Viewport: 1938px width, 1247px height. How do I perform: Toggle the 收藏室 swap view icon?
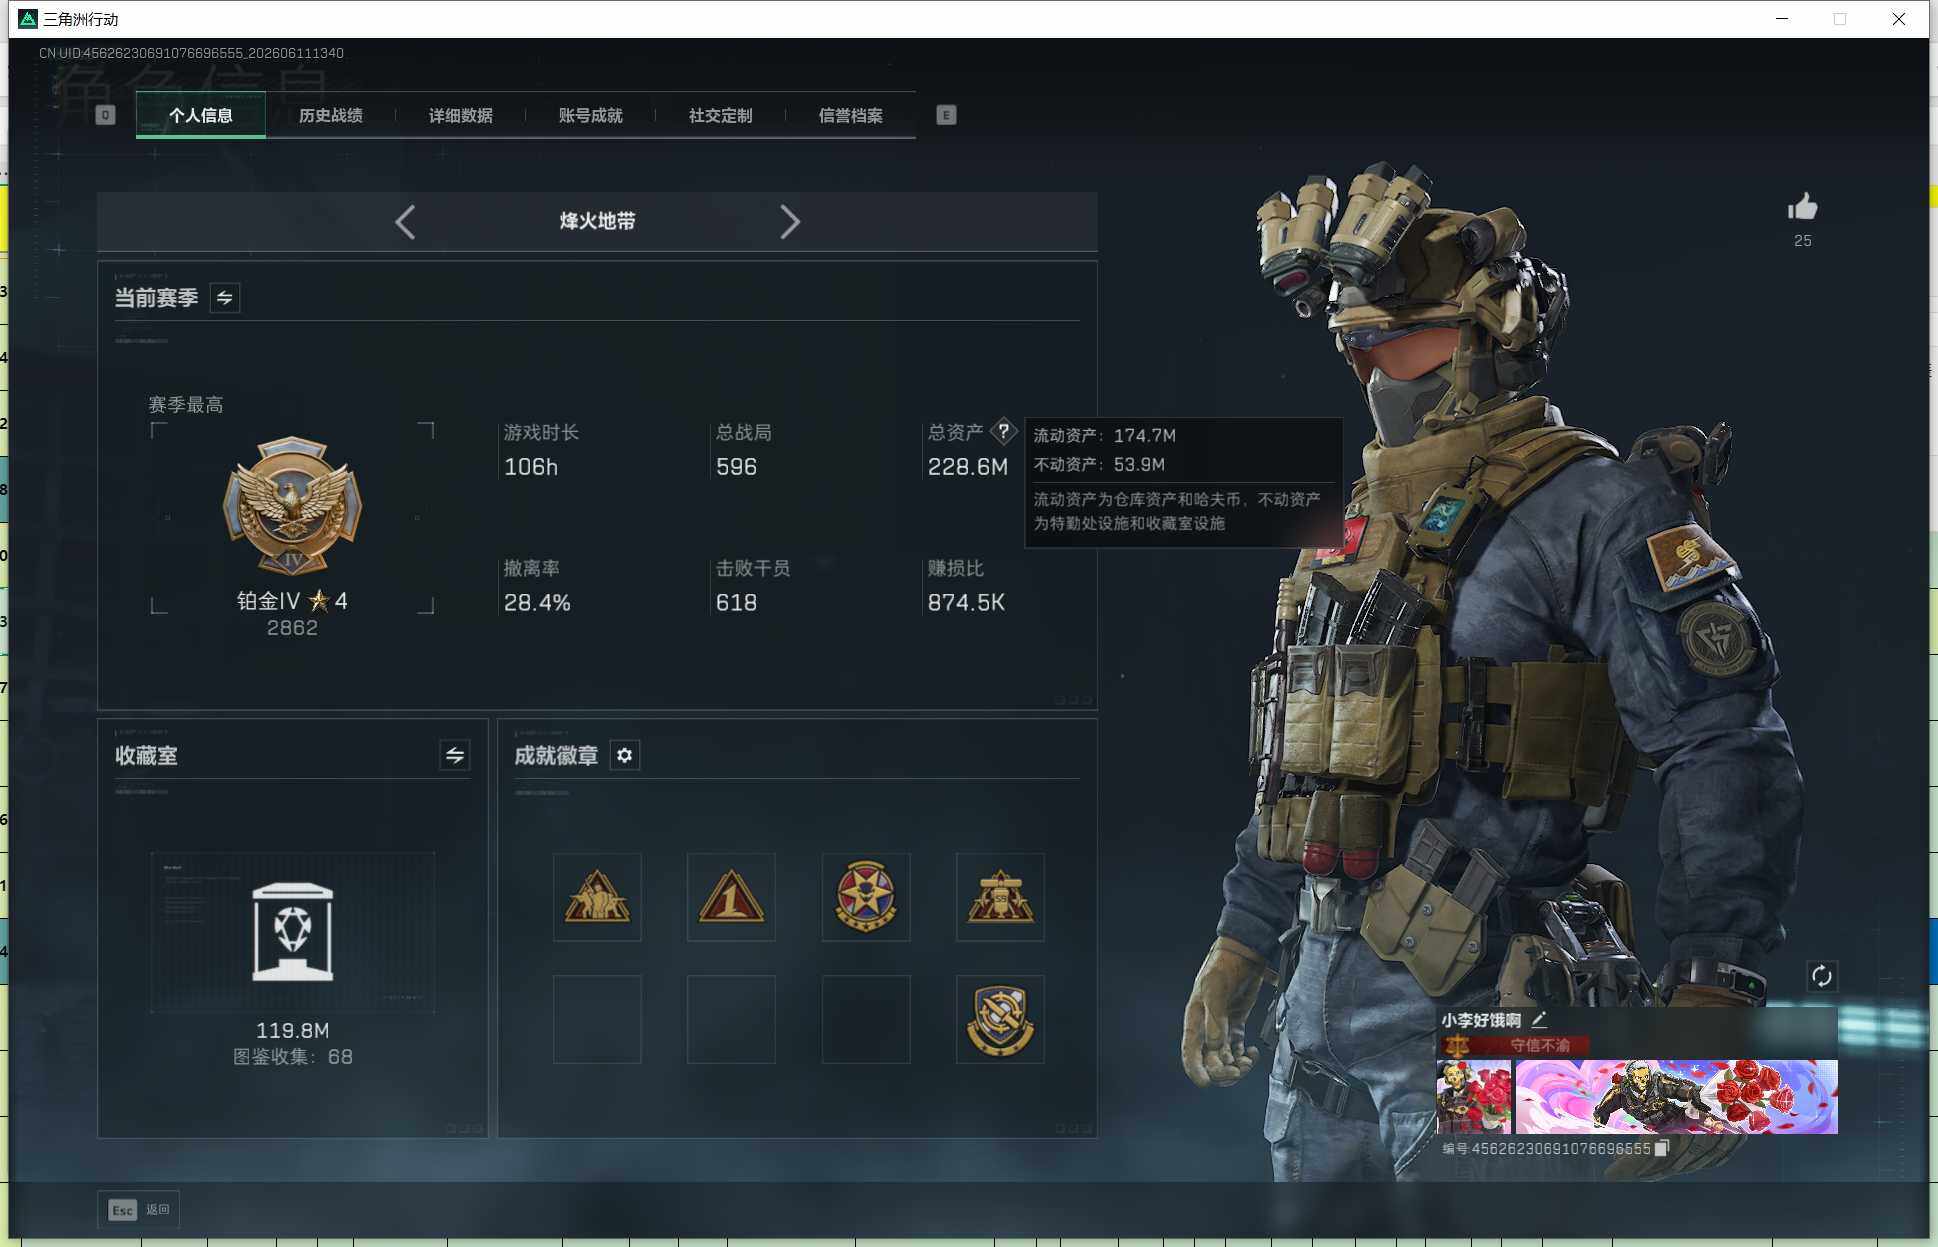click(x=455, y=755)
